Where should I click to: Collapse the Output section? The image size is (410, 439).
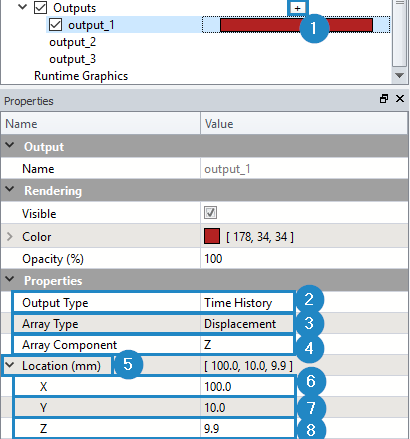coord(10,145)
